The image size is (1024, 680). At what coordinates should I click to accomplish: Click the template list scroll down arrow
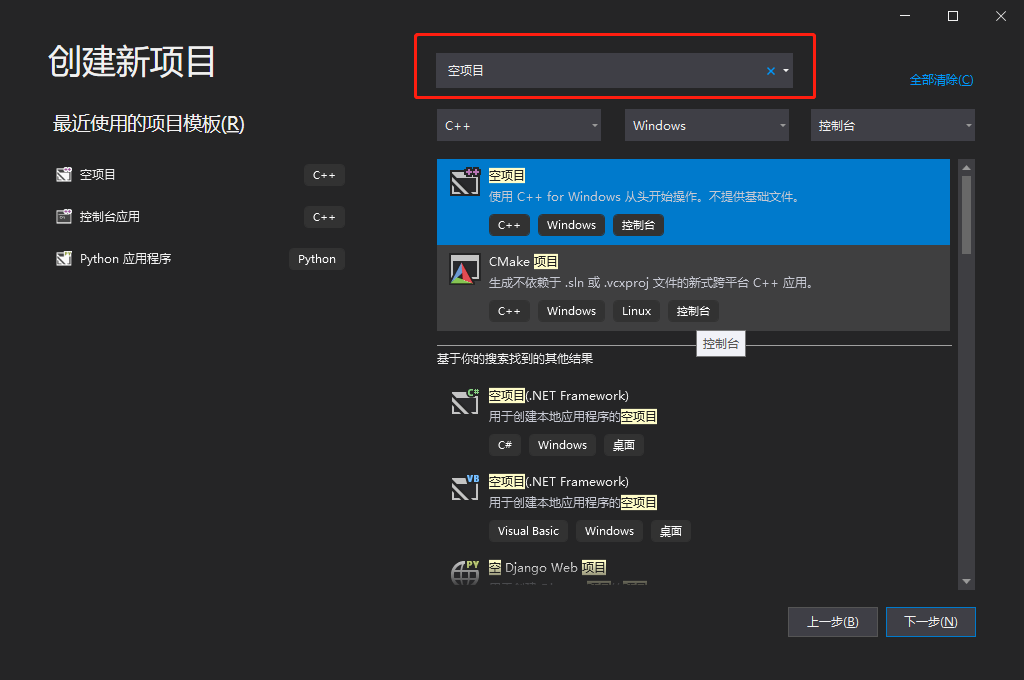[x=967, y=581]
